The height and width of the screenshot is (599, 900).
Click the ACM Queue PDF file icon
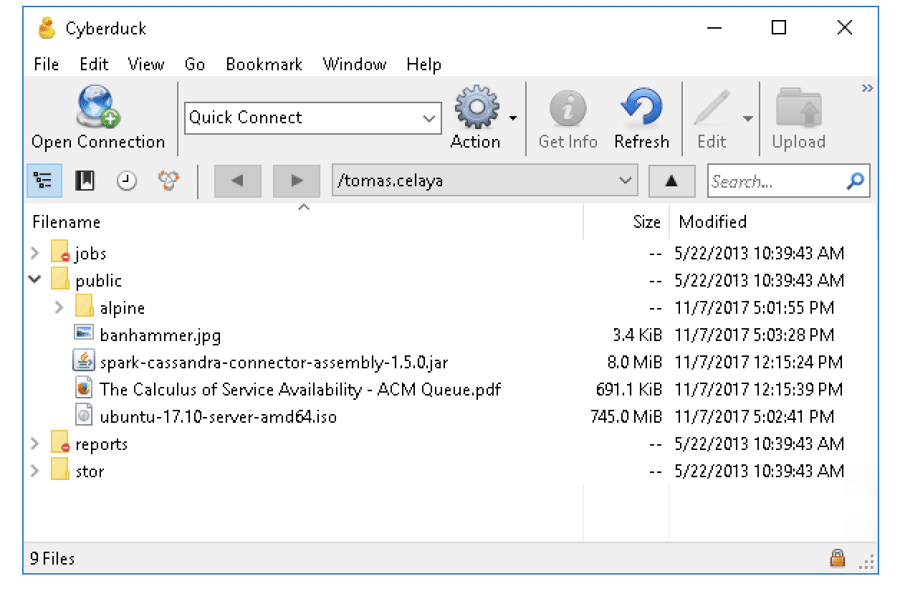click(84, 388)
